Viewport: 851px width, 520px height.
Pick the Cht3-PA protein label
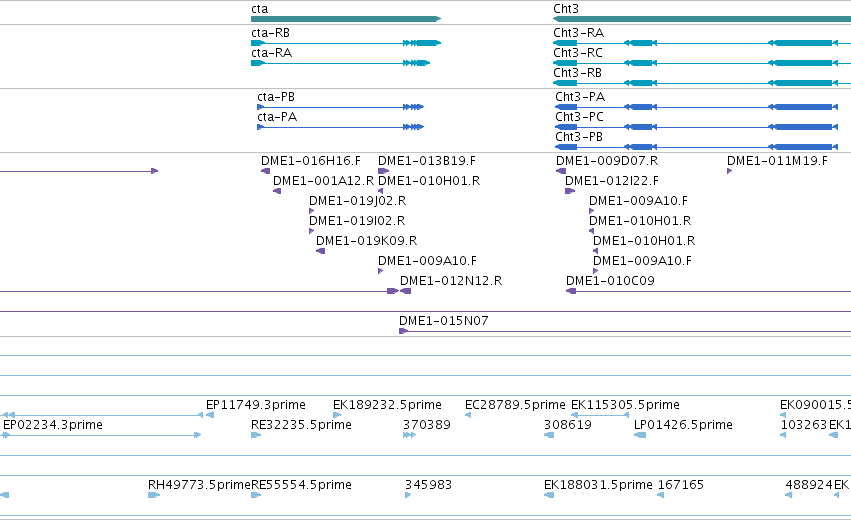point(580,97)
